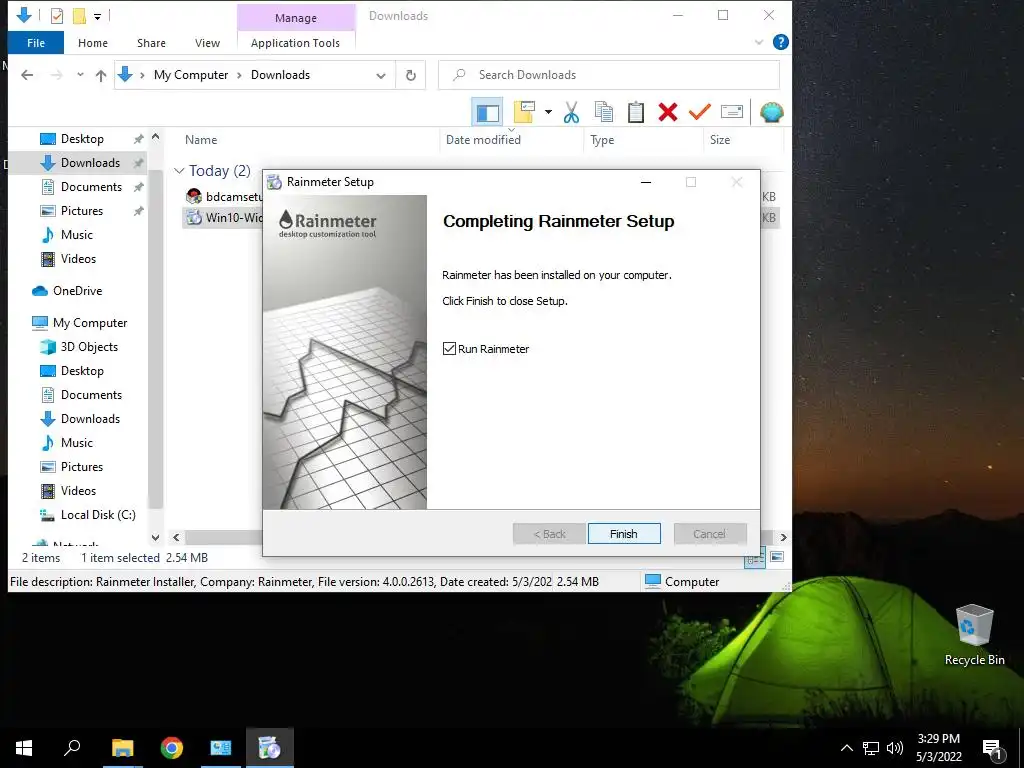Switch to the Share ribbon tab
The image size is (1024, 768).
151,43
